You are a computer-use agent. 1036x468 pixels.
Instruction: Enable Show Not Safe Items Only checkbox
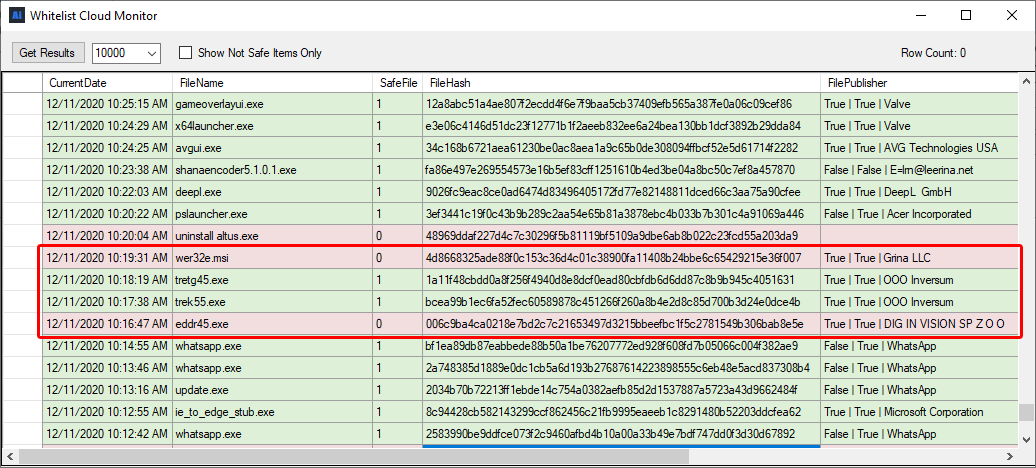[x=185, y=53]
